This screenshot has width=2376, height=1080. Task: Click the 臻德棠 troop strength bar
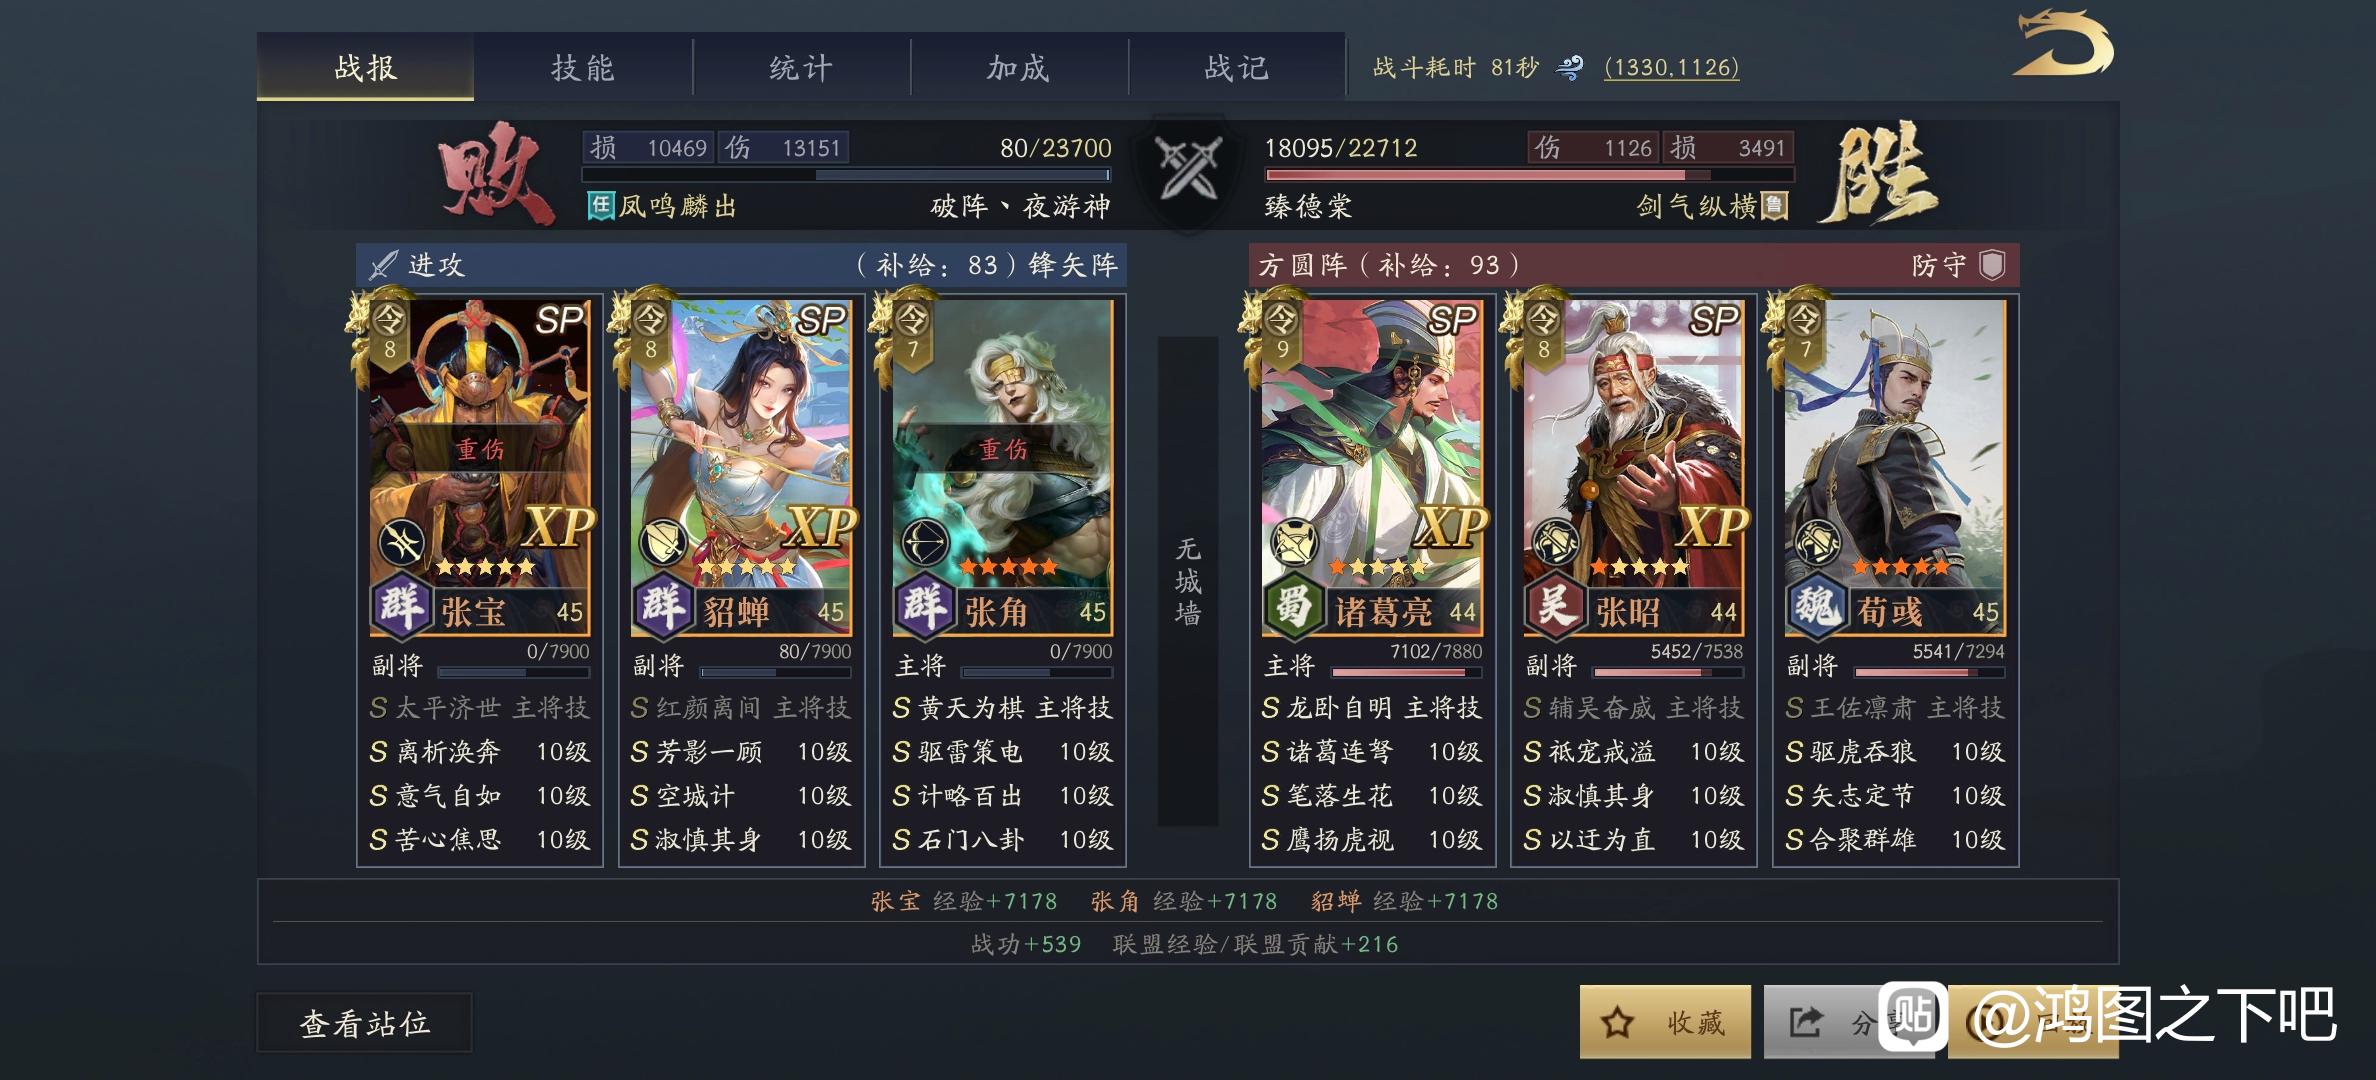pyautogui.click(x=1528, y=175)
